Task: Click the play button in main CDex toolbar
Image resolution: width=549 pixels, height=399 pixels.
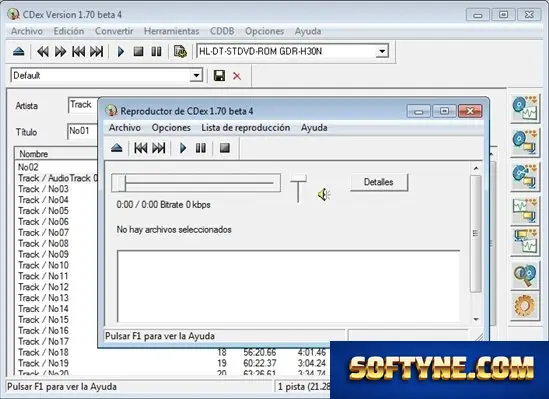Action: pos(121,52)
